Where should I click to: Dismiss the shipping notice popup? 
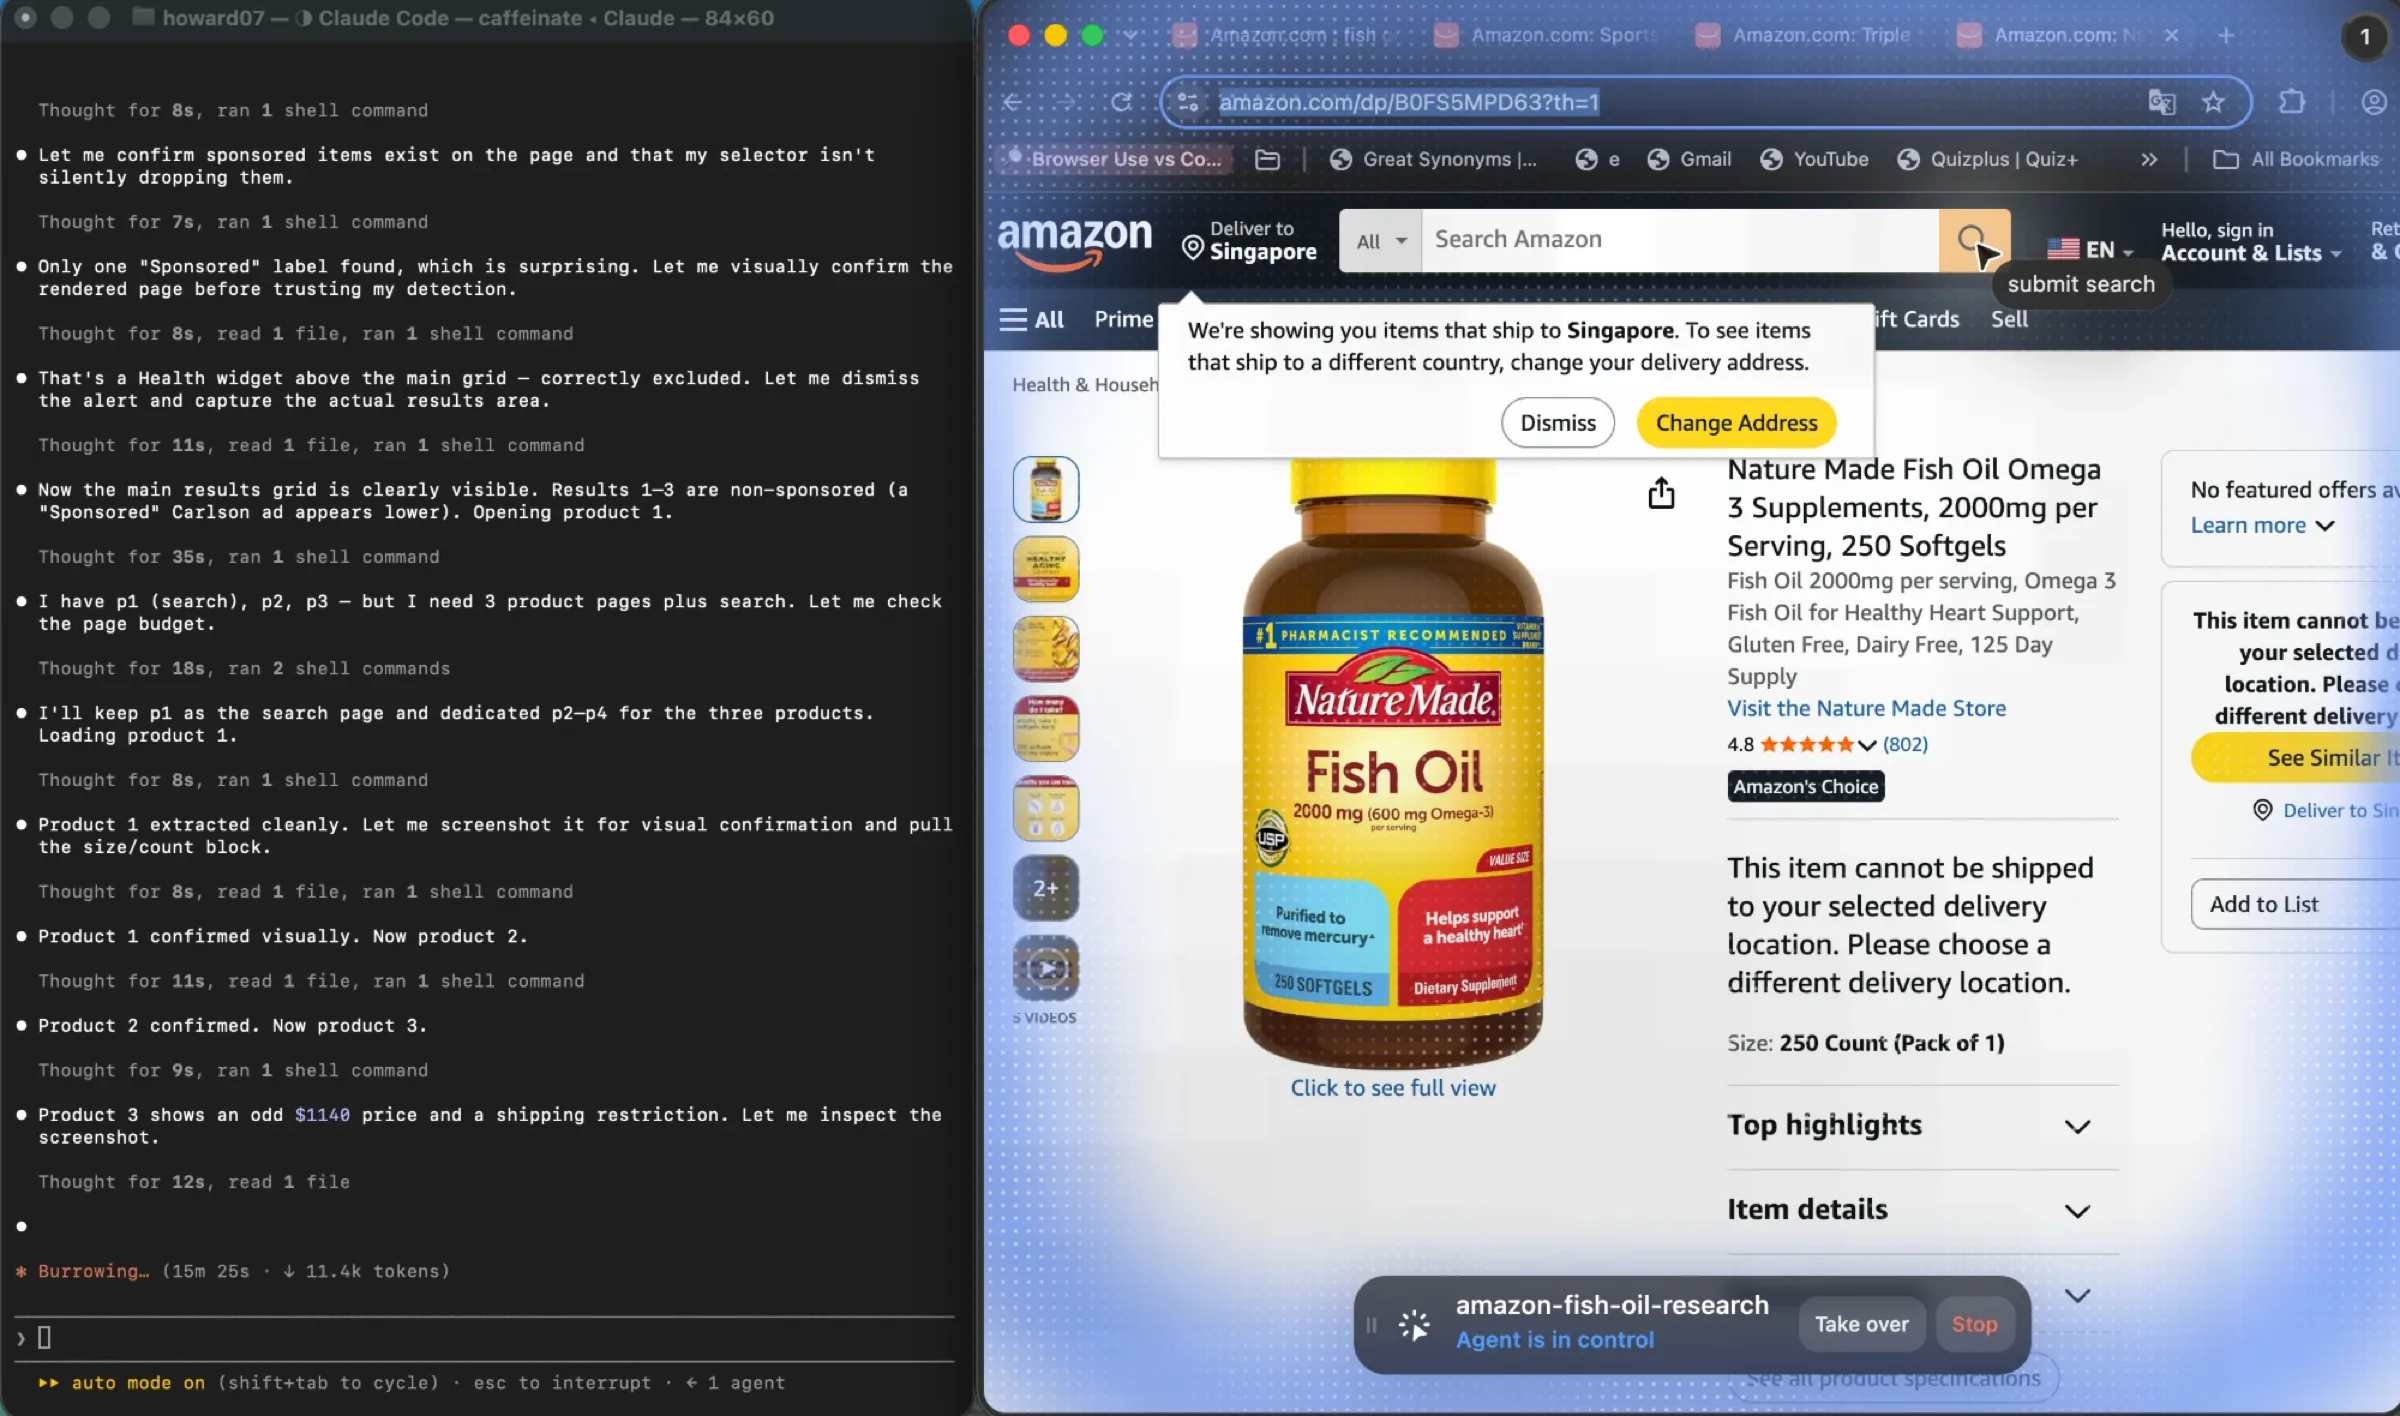(x=1557, y=423)
